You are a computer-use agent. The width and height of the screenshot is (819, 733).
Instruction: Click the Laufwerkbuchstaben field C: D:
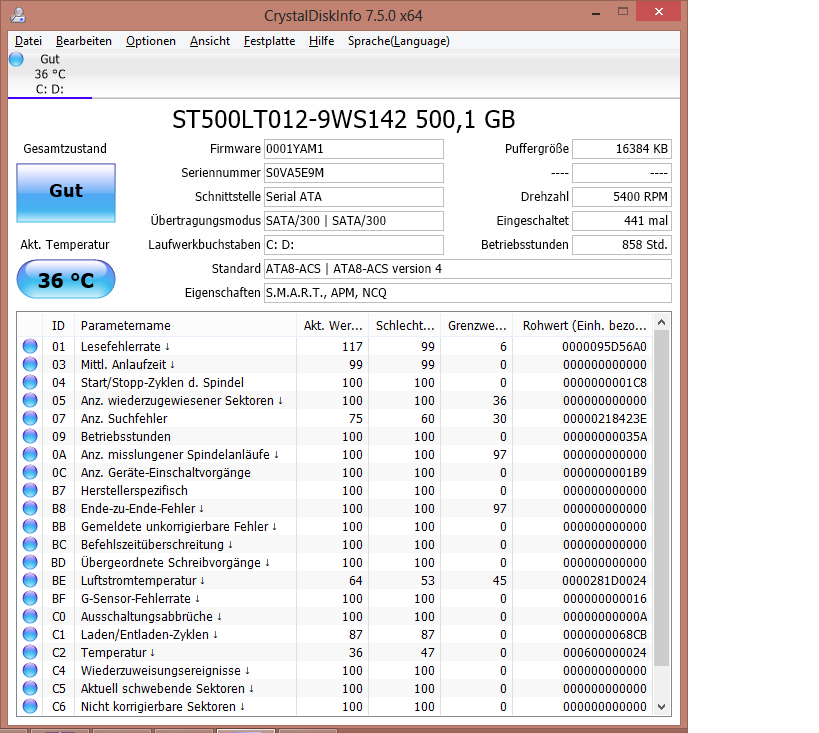(354, 245)
